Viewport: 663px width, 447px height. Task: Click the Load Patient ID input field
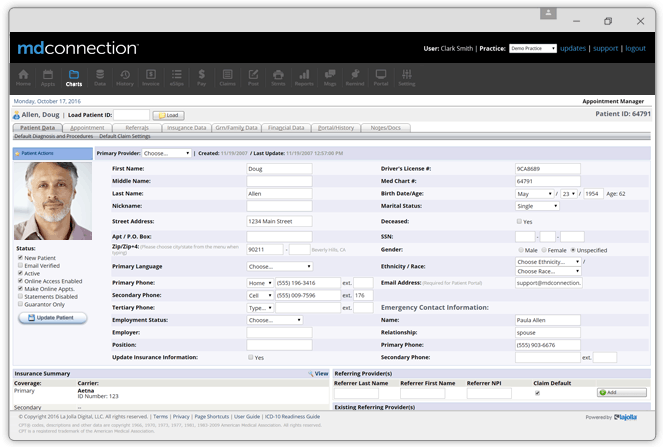click(132, 115)
